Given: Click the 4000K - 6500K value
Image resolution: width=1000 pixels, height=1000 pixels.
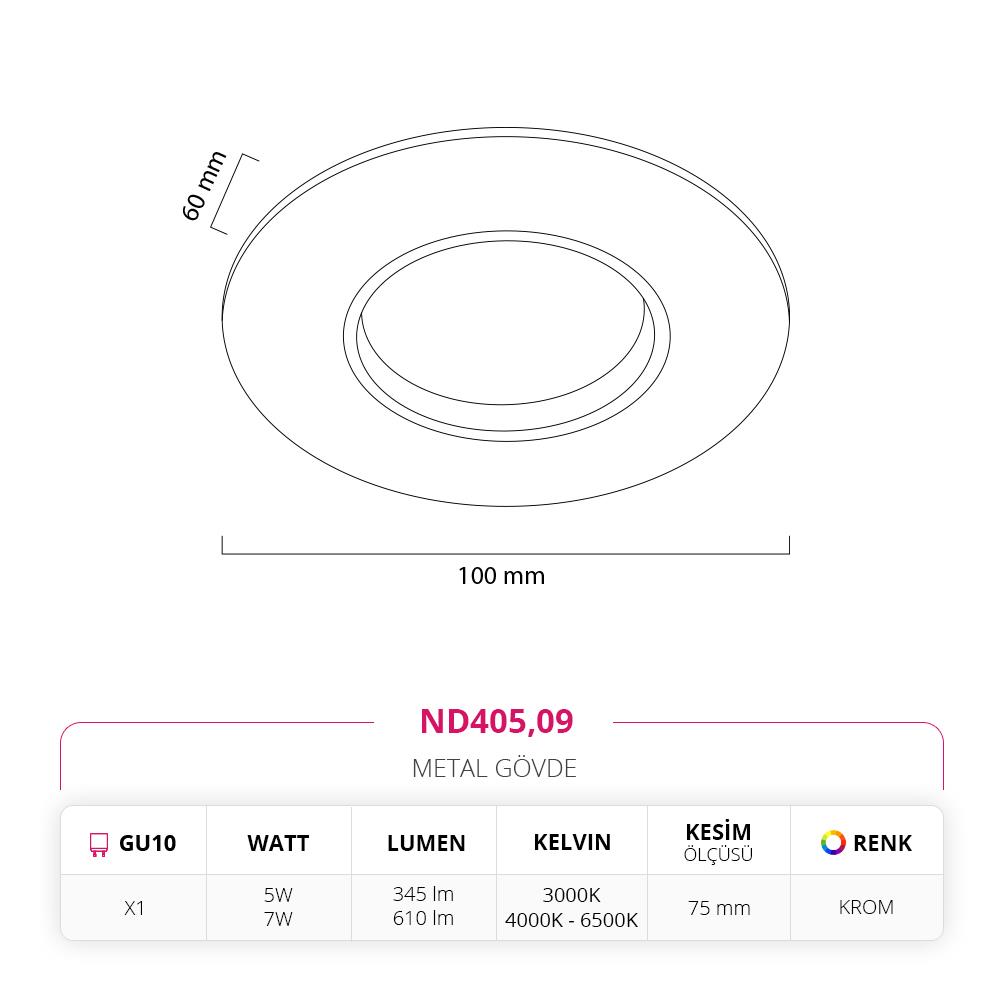Looking at the screenshot, I should coord(571,920).
